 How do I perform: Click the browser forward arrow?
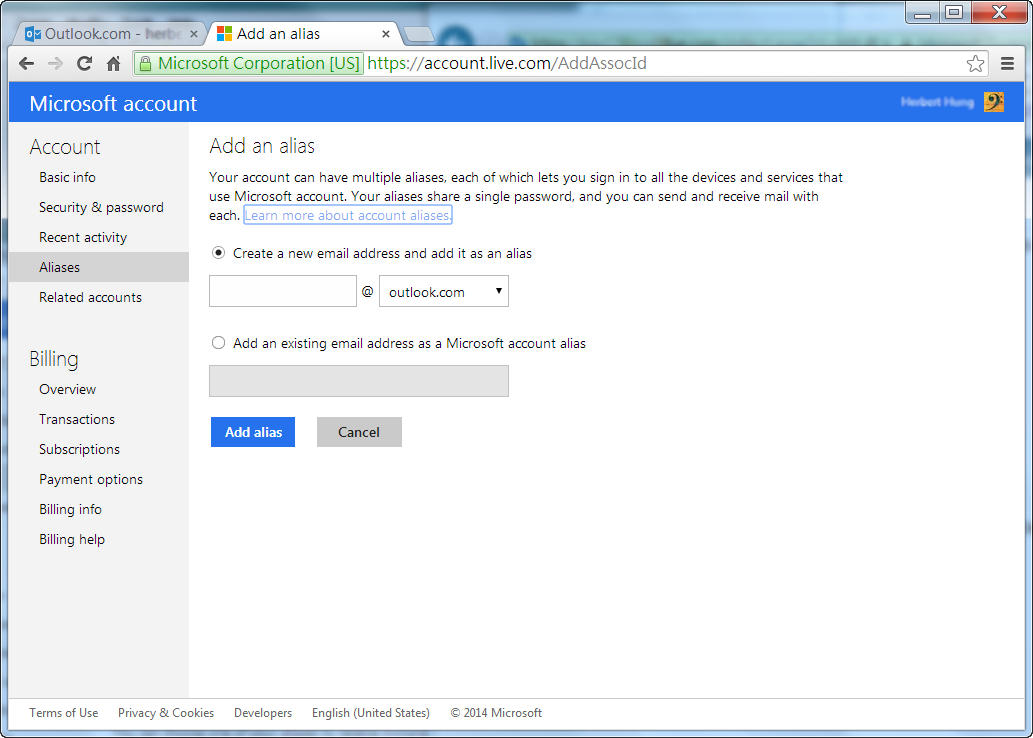tap(55, 64)
